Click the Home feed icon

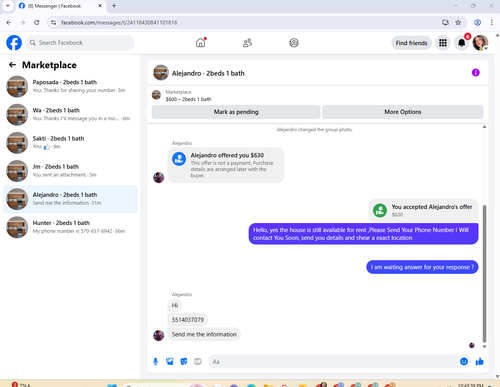[200, 43]
